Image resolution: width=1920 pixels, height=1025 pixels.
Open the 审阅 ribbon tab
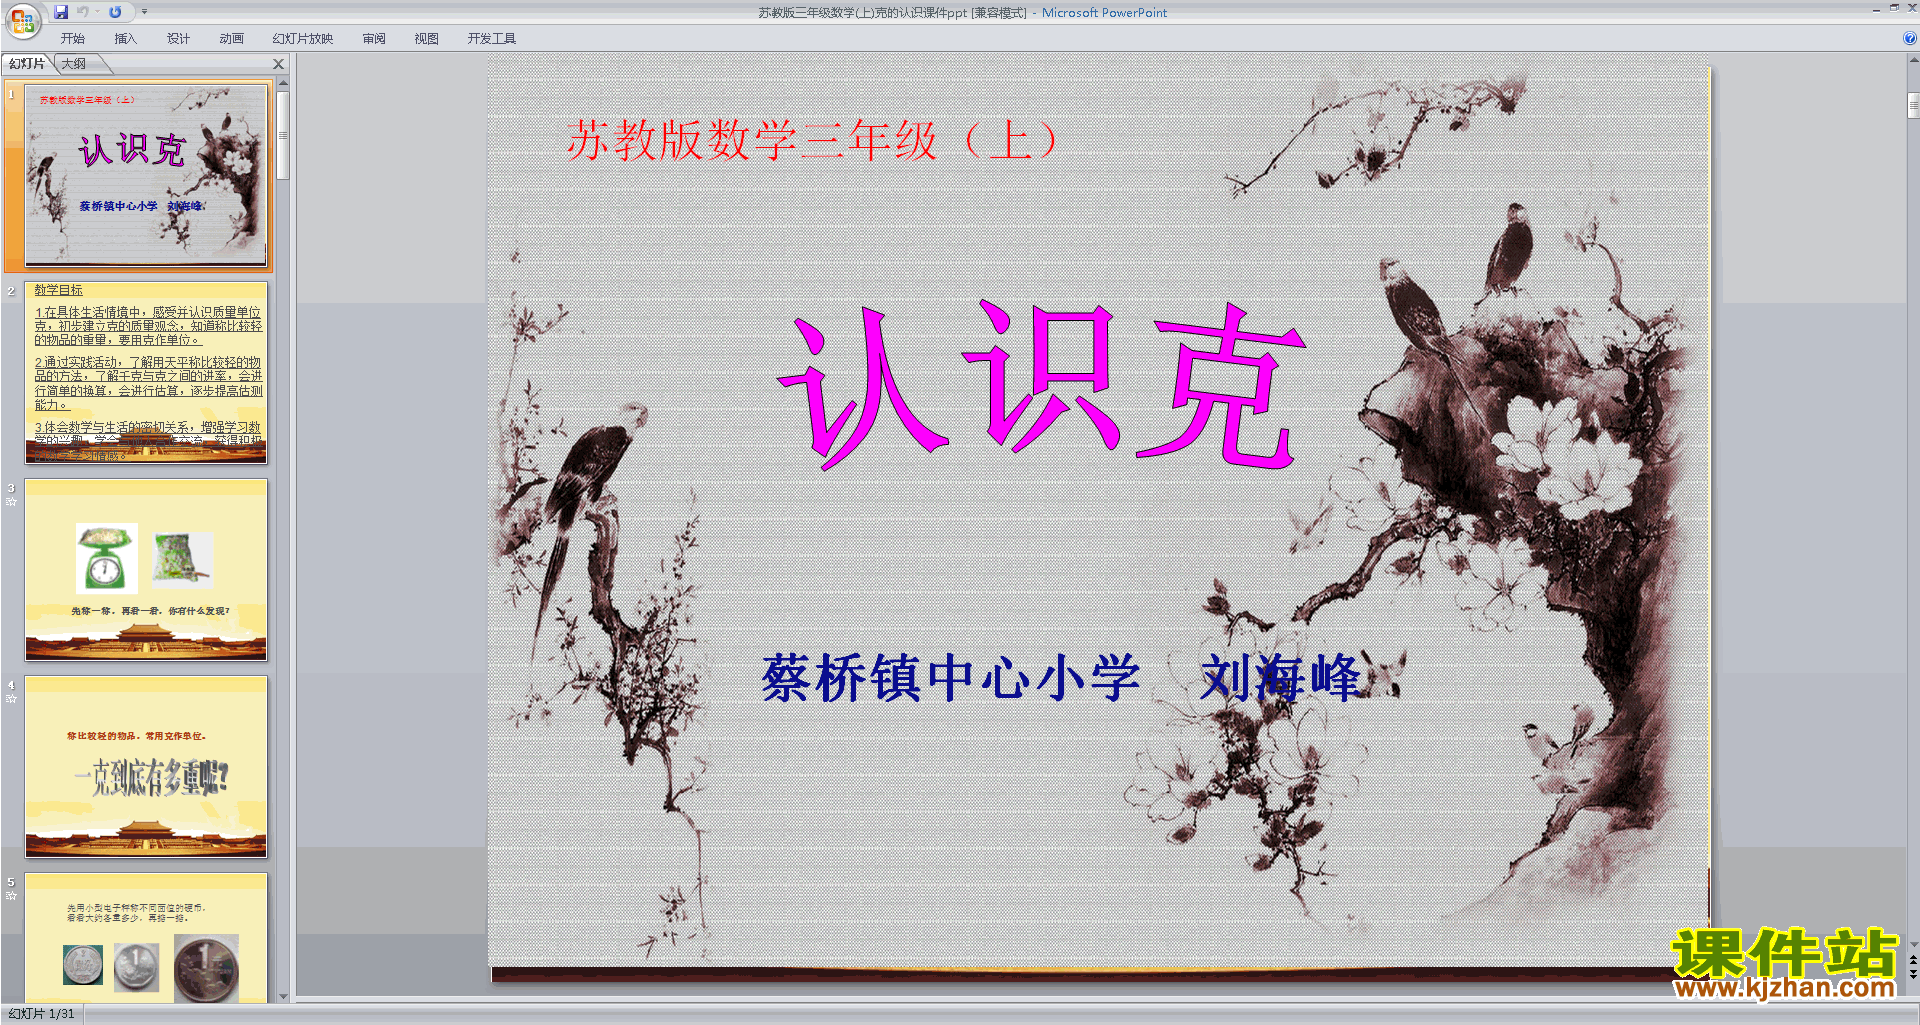coord(374,39)
